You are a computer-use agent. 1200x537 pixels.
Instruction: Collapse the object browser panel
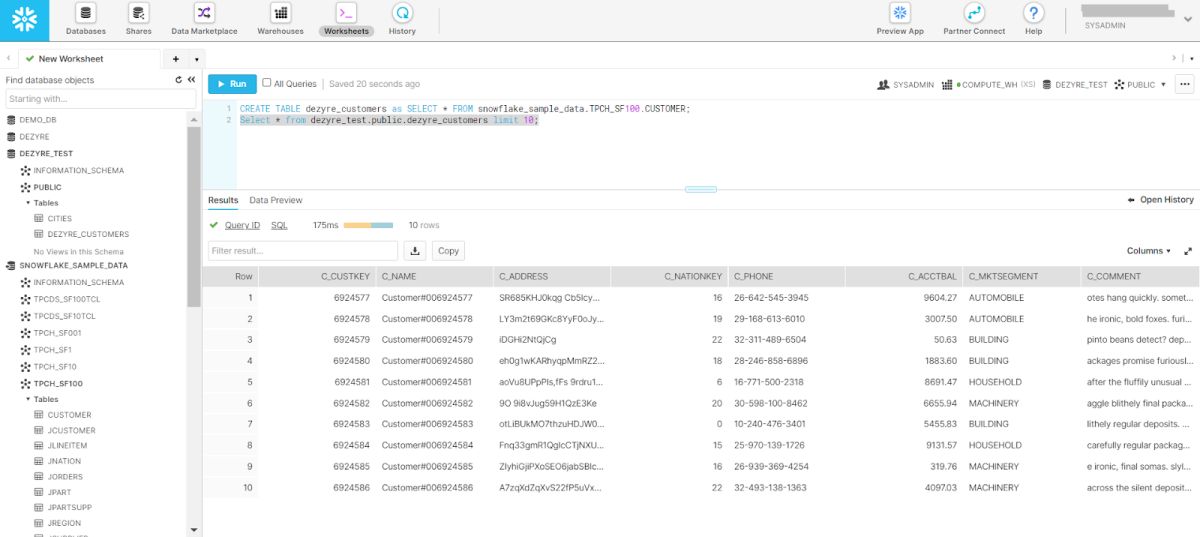coord(191,80)
